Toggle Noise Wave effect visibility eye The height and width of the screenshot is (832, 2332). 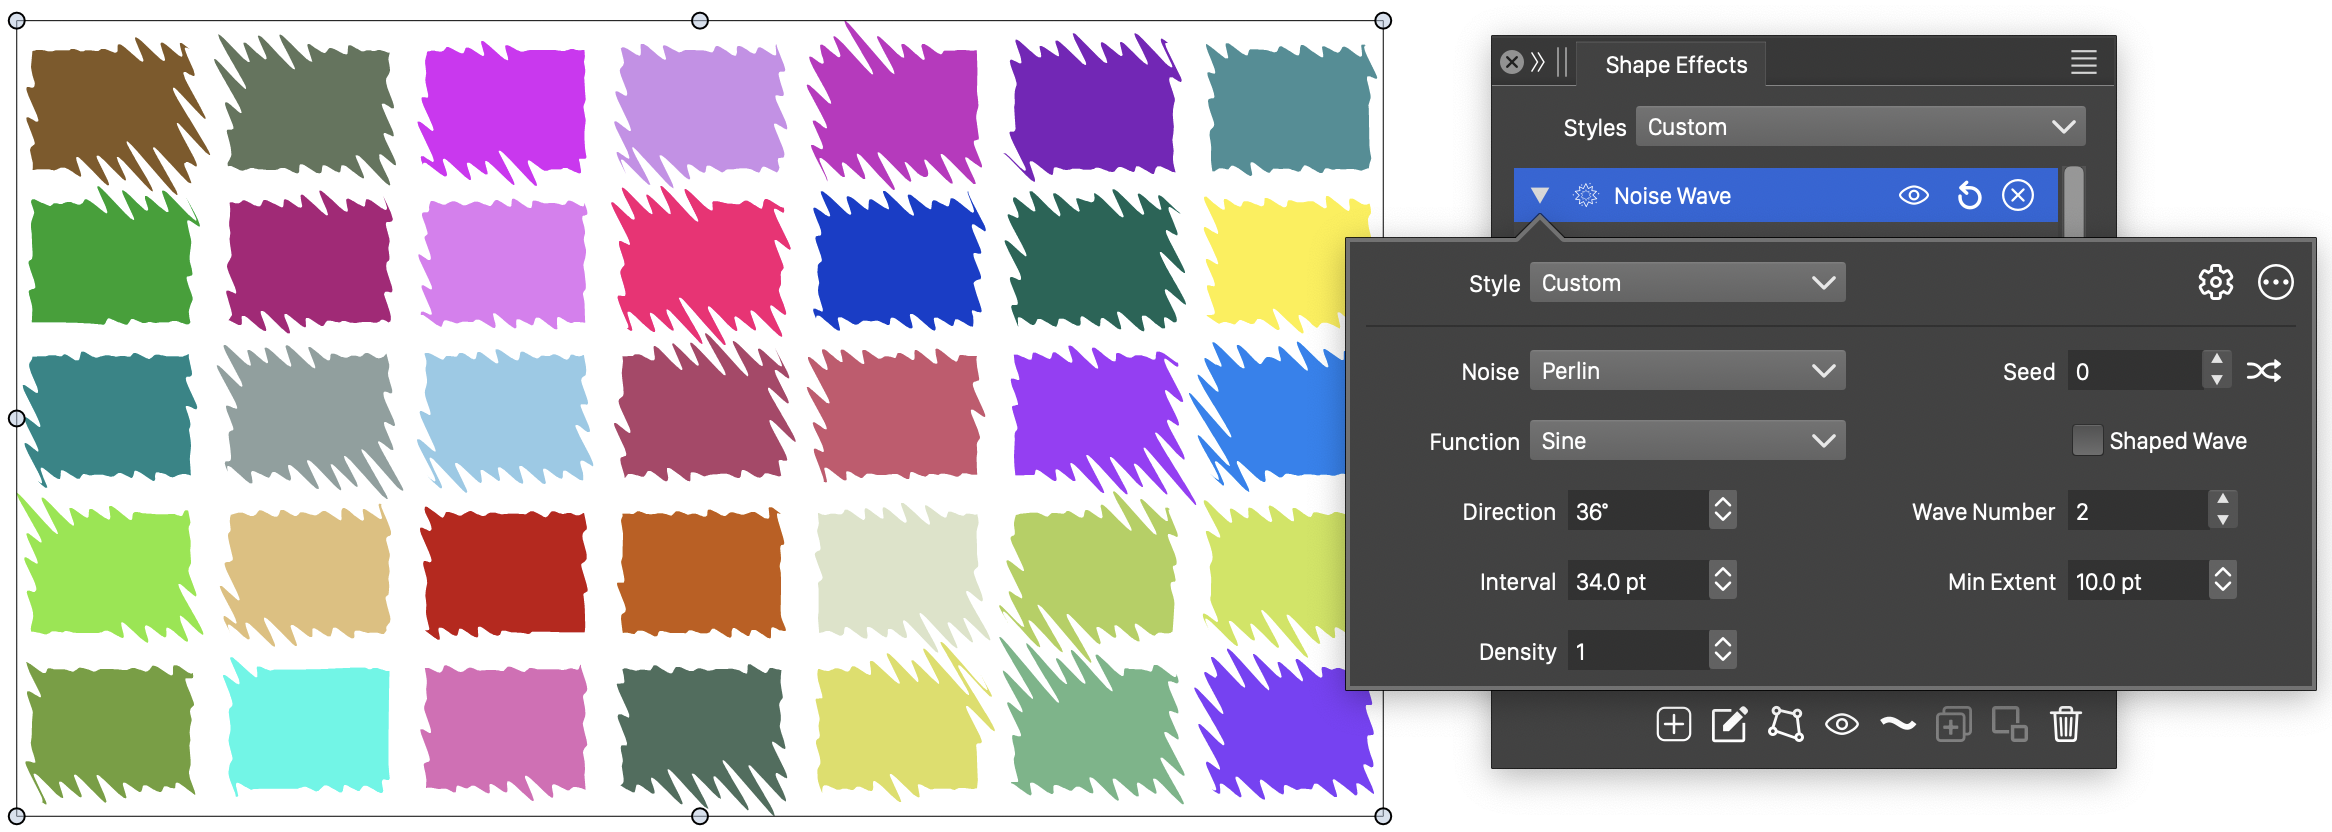coord(1913,196)
